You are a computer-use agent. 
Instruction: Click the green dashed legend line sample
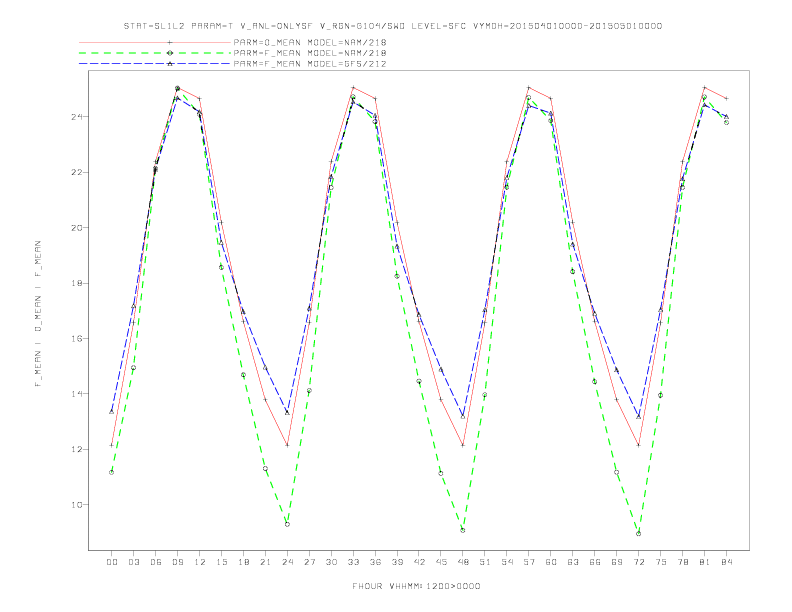click(x=155, y=53)
